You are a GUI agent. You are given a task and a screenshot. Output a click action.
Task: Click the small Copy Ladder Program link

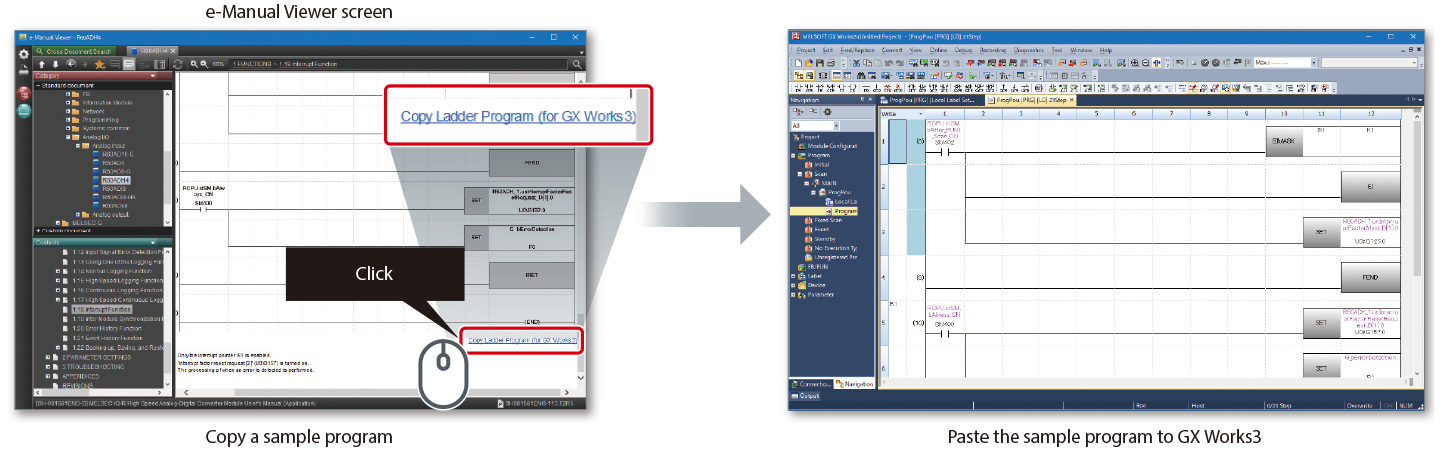pyautogui.click(x=523, y=340)
